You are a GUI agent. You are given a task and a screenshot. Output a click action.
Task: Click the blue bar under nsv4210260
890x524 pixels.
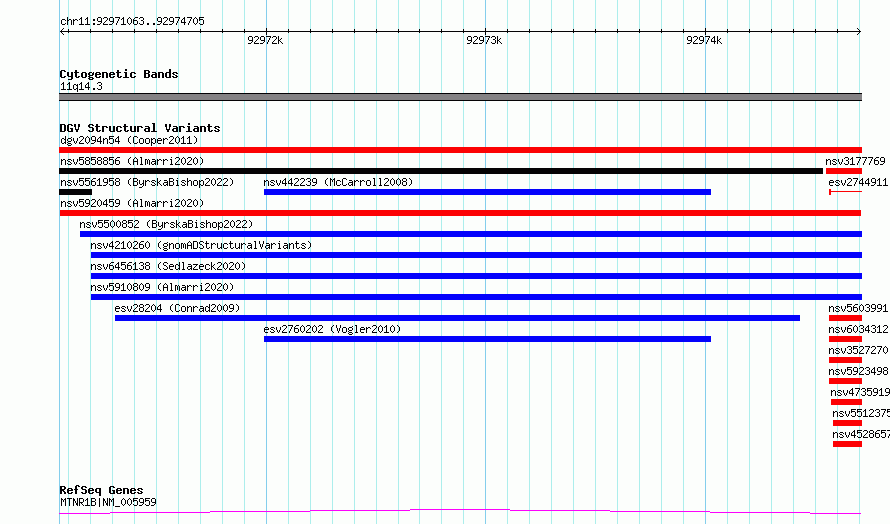coord(476,255)
